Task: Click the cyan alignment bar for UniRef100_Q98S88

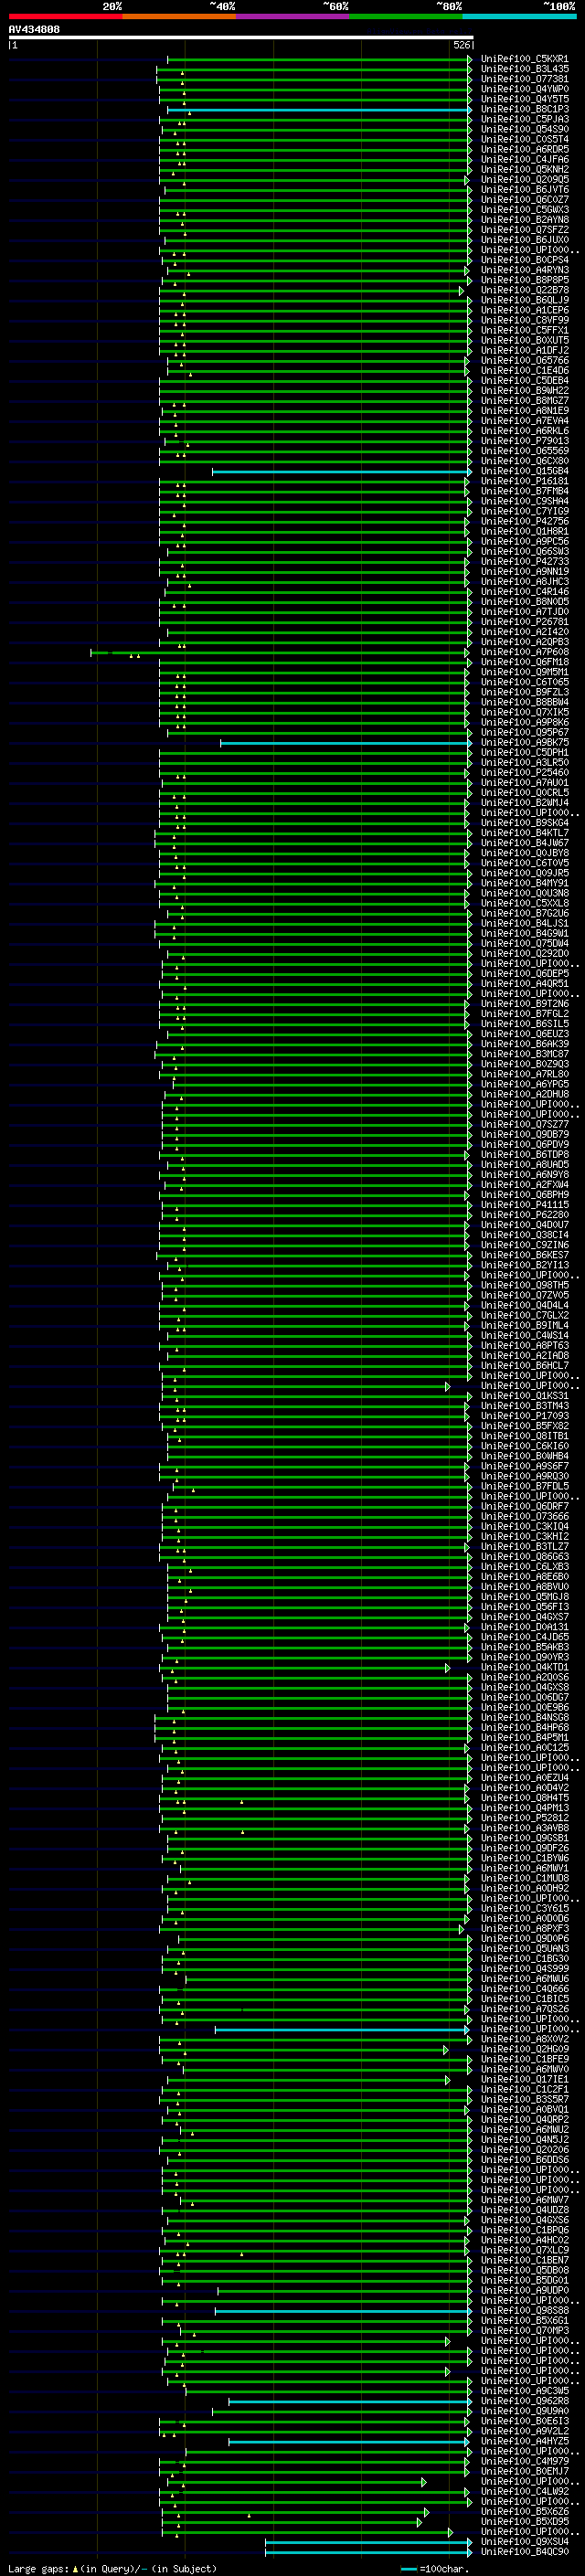Action: pyautogui.click(x=343, y=2311)
